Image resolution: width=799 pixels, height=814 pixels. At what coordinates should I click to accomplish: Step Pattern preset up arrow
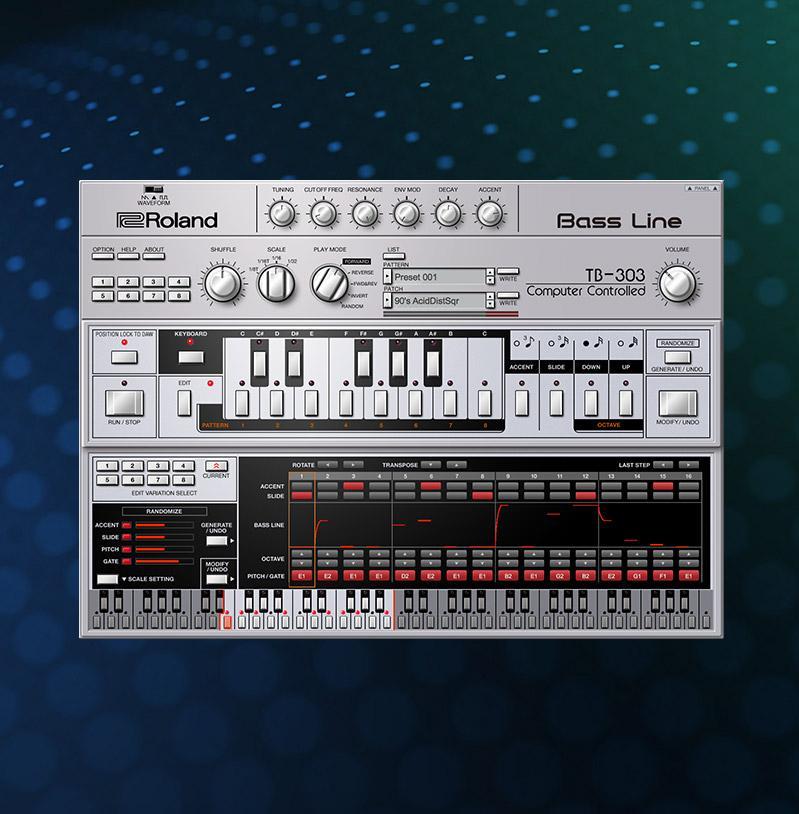(x=490, y=273)
